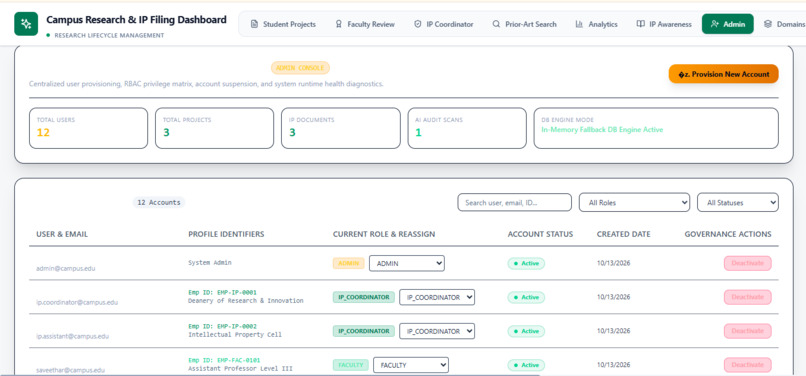Click the Active status for admin@campus.edu
The image size is (806, 376).
(x=526, y=263)
